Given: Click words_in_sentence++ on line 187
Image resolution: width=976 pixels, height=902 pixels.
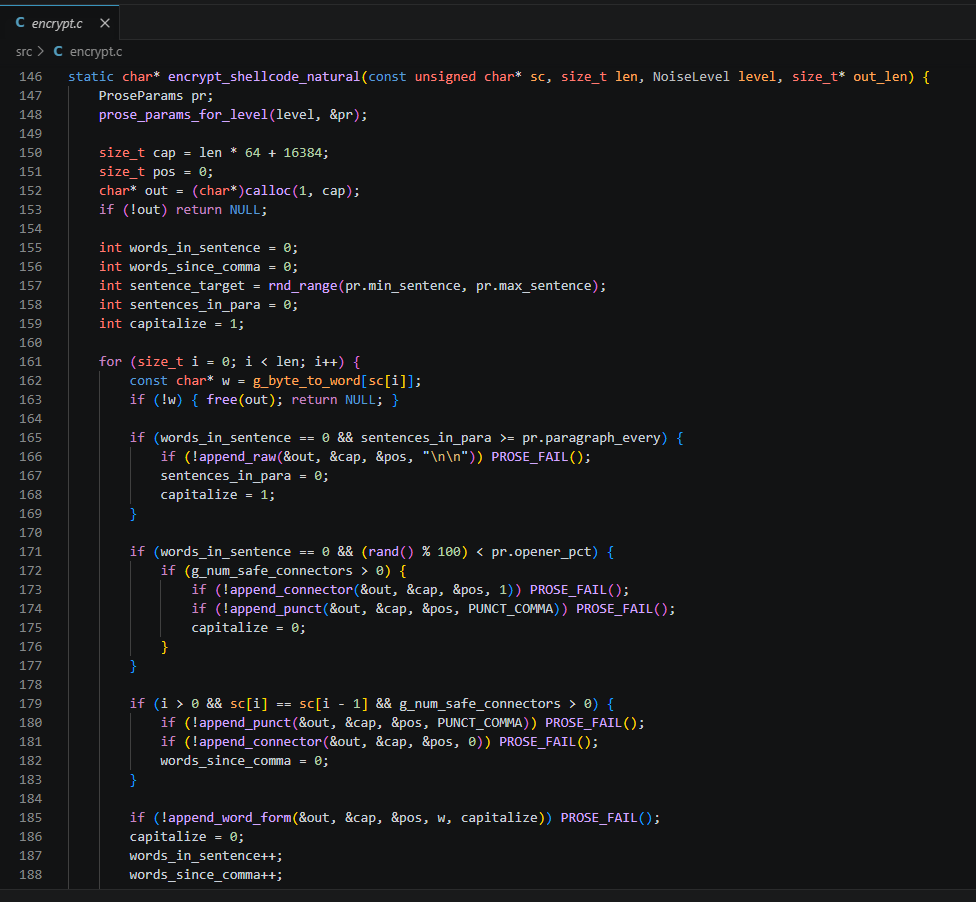Looking at the screenshot, I should [x=203, y=856].
